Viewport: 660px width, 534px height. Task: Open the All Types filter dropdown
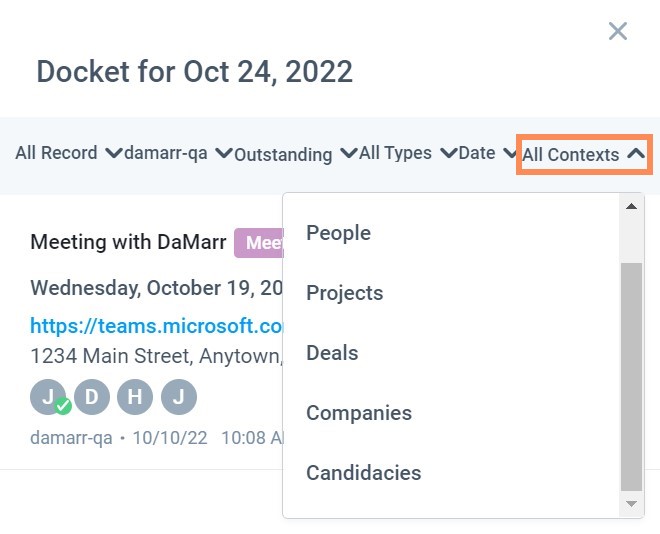pyautogui.click(x=408, y=153)
